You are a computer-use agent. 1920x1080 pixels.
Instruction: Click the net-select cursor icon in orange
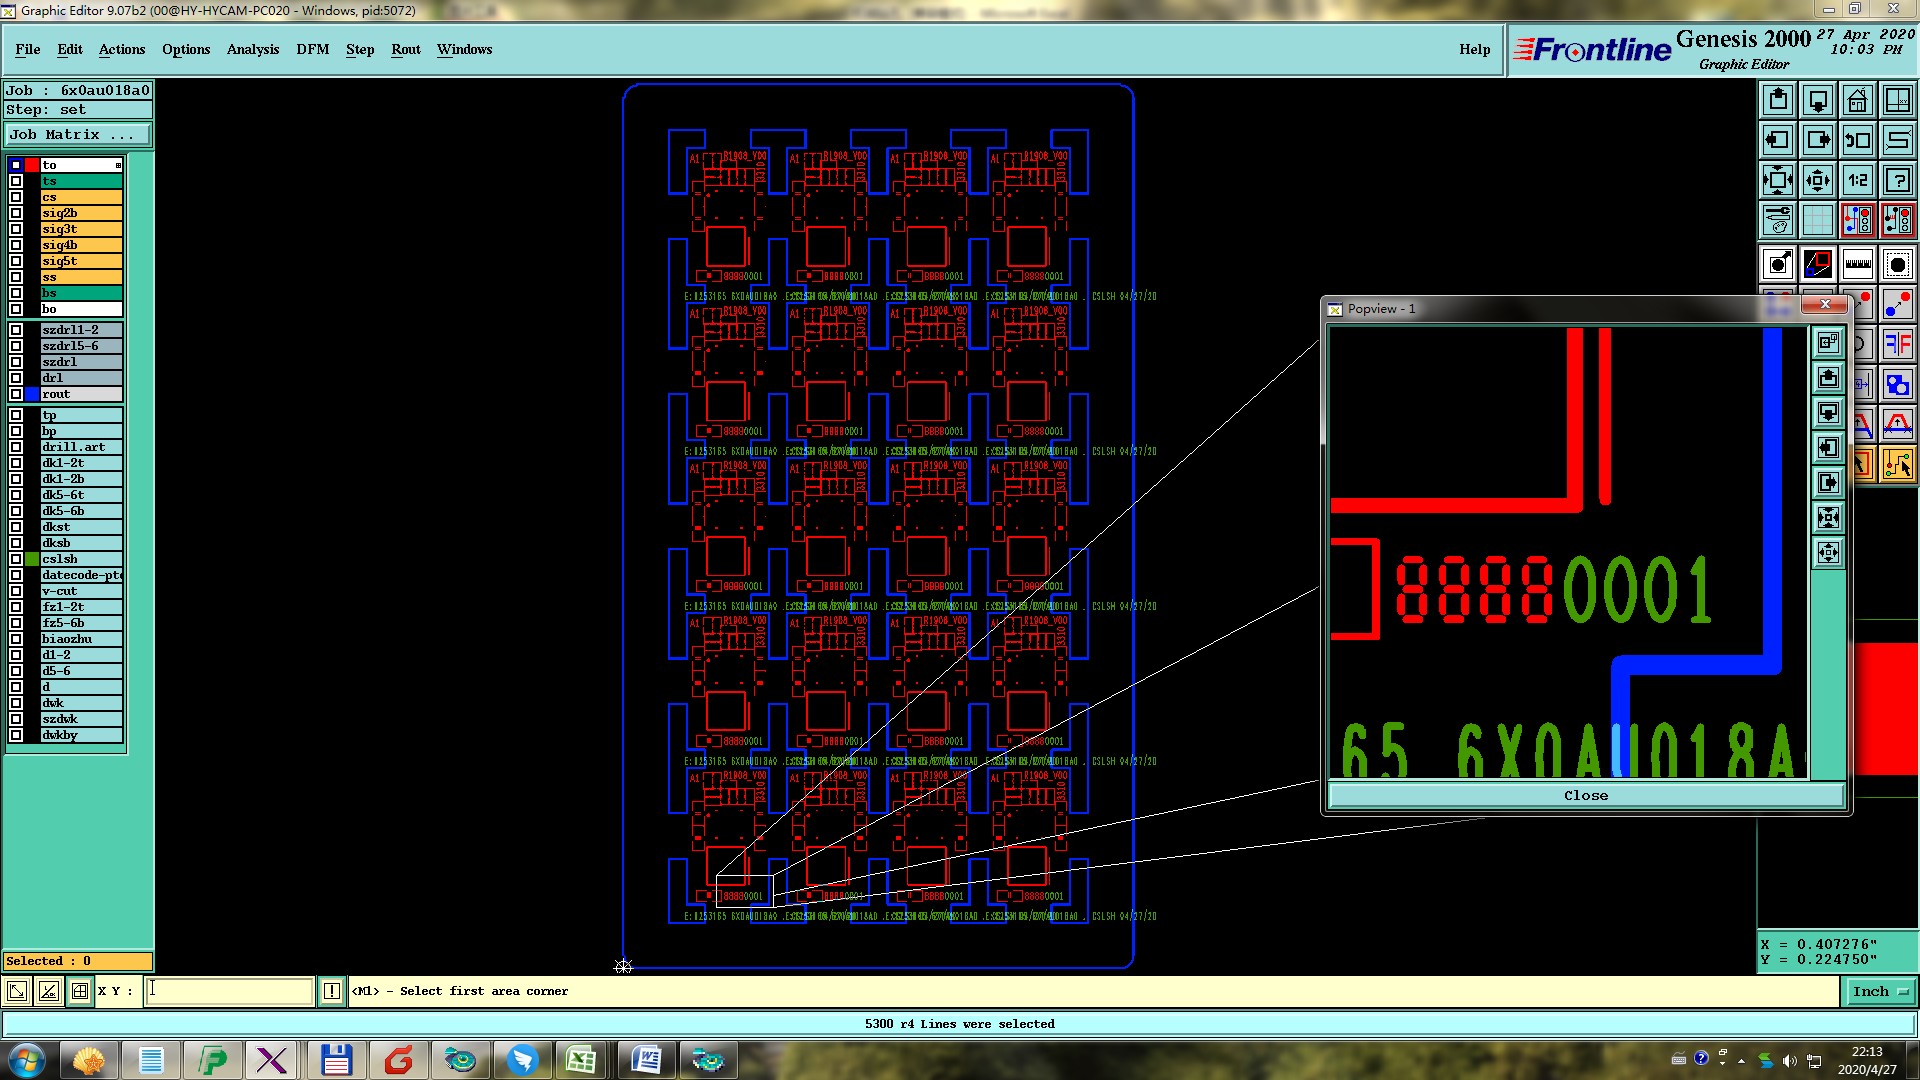tap(1897, 464)
